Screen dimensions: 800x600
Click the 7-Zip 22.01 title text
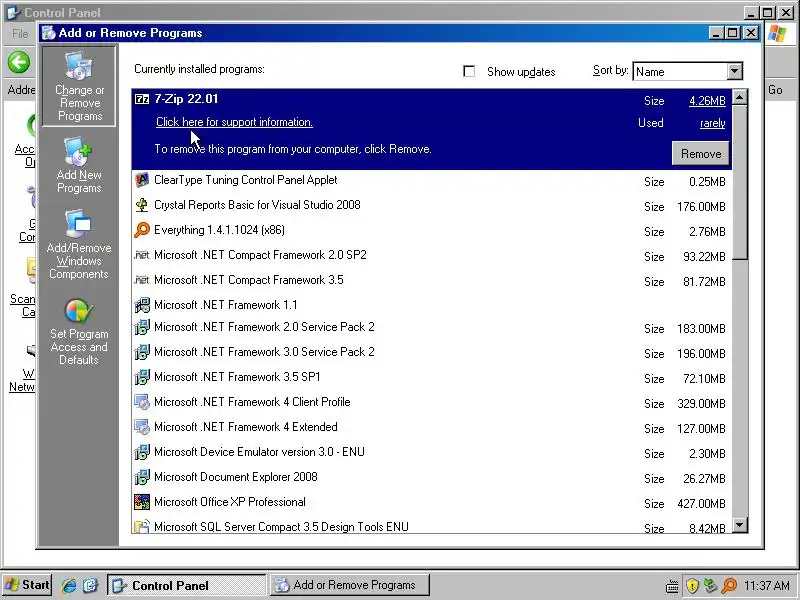point(186,99)
